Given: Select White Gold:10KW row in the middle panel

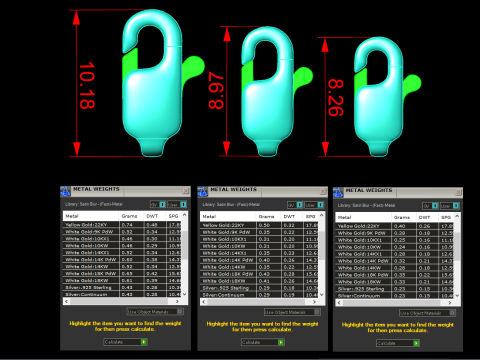Looking at the screenshot, I should pos(259,246).
